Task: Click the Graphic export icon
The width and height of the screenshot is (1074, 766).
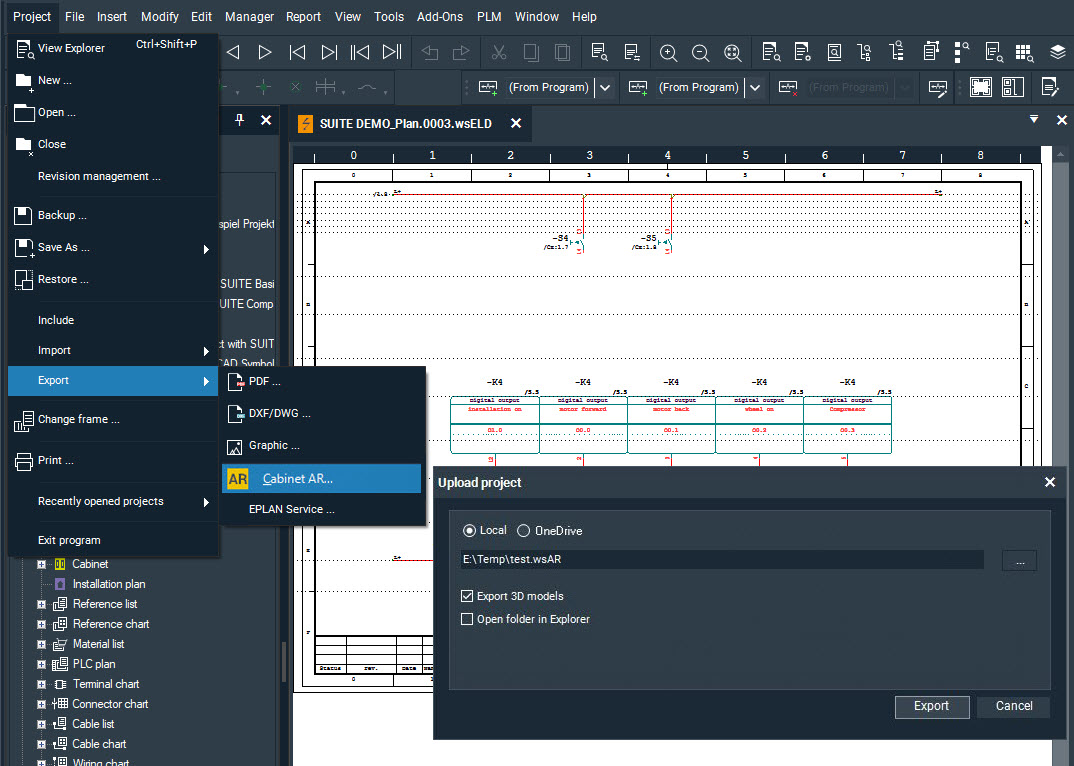Action: tap(235, 447)
